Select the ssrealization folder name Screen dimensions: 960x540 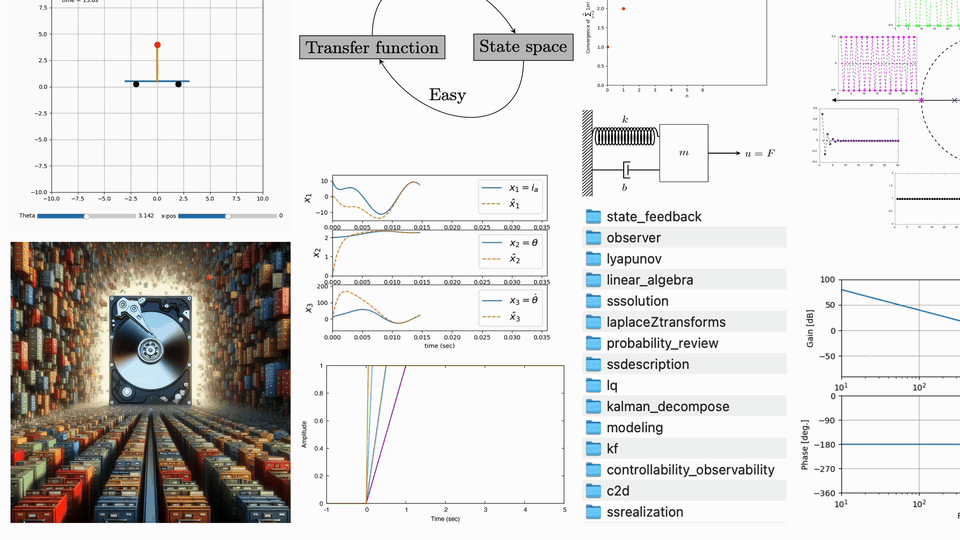(x=645, y=512)
